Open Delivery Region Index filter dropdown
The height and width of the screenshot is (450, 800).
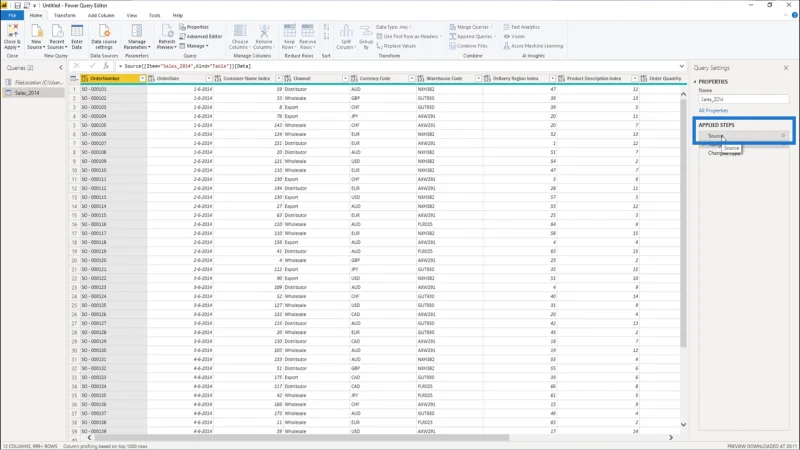point(553,79)
